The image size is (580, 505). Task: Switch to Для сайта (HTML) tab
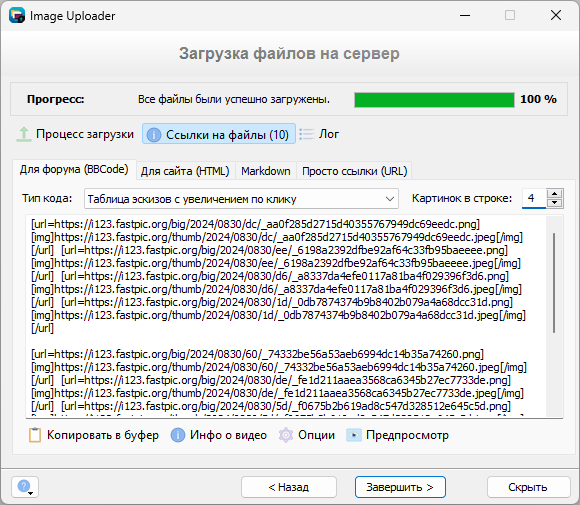point(185,171)
